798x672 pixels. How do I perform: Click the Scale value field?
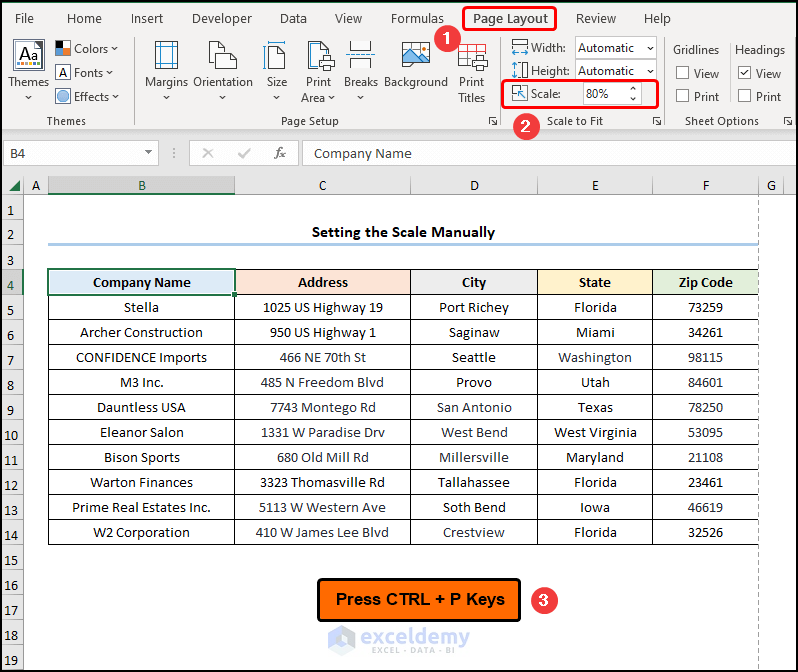[605, 94]
